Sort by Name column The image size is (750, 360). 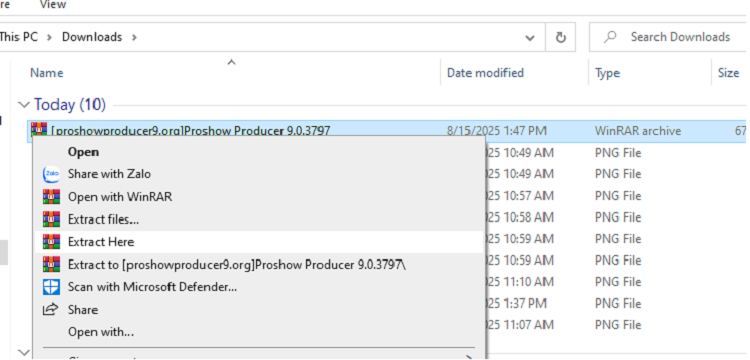coord(46,73)
